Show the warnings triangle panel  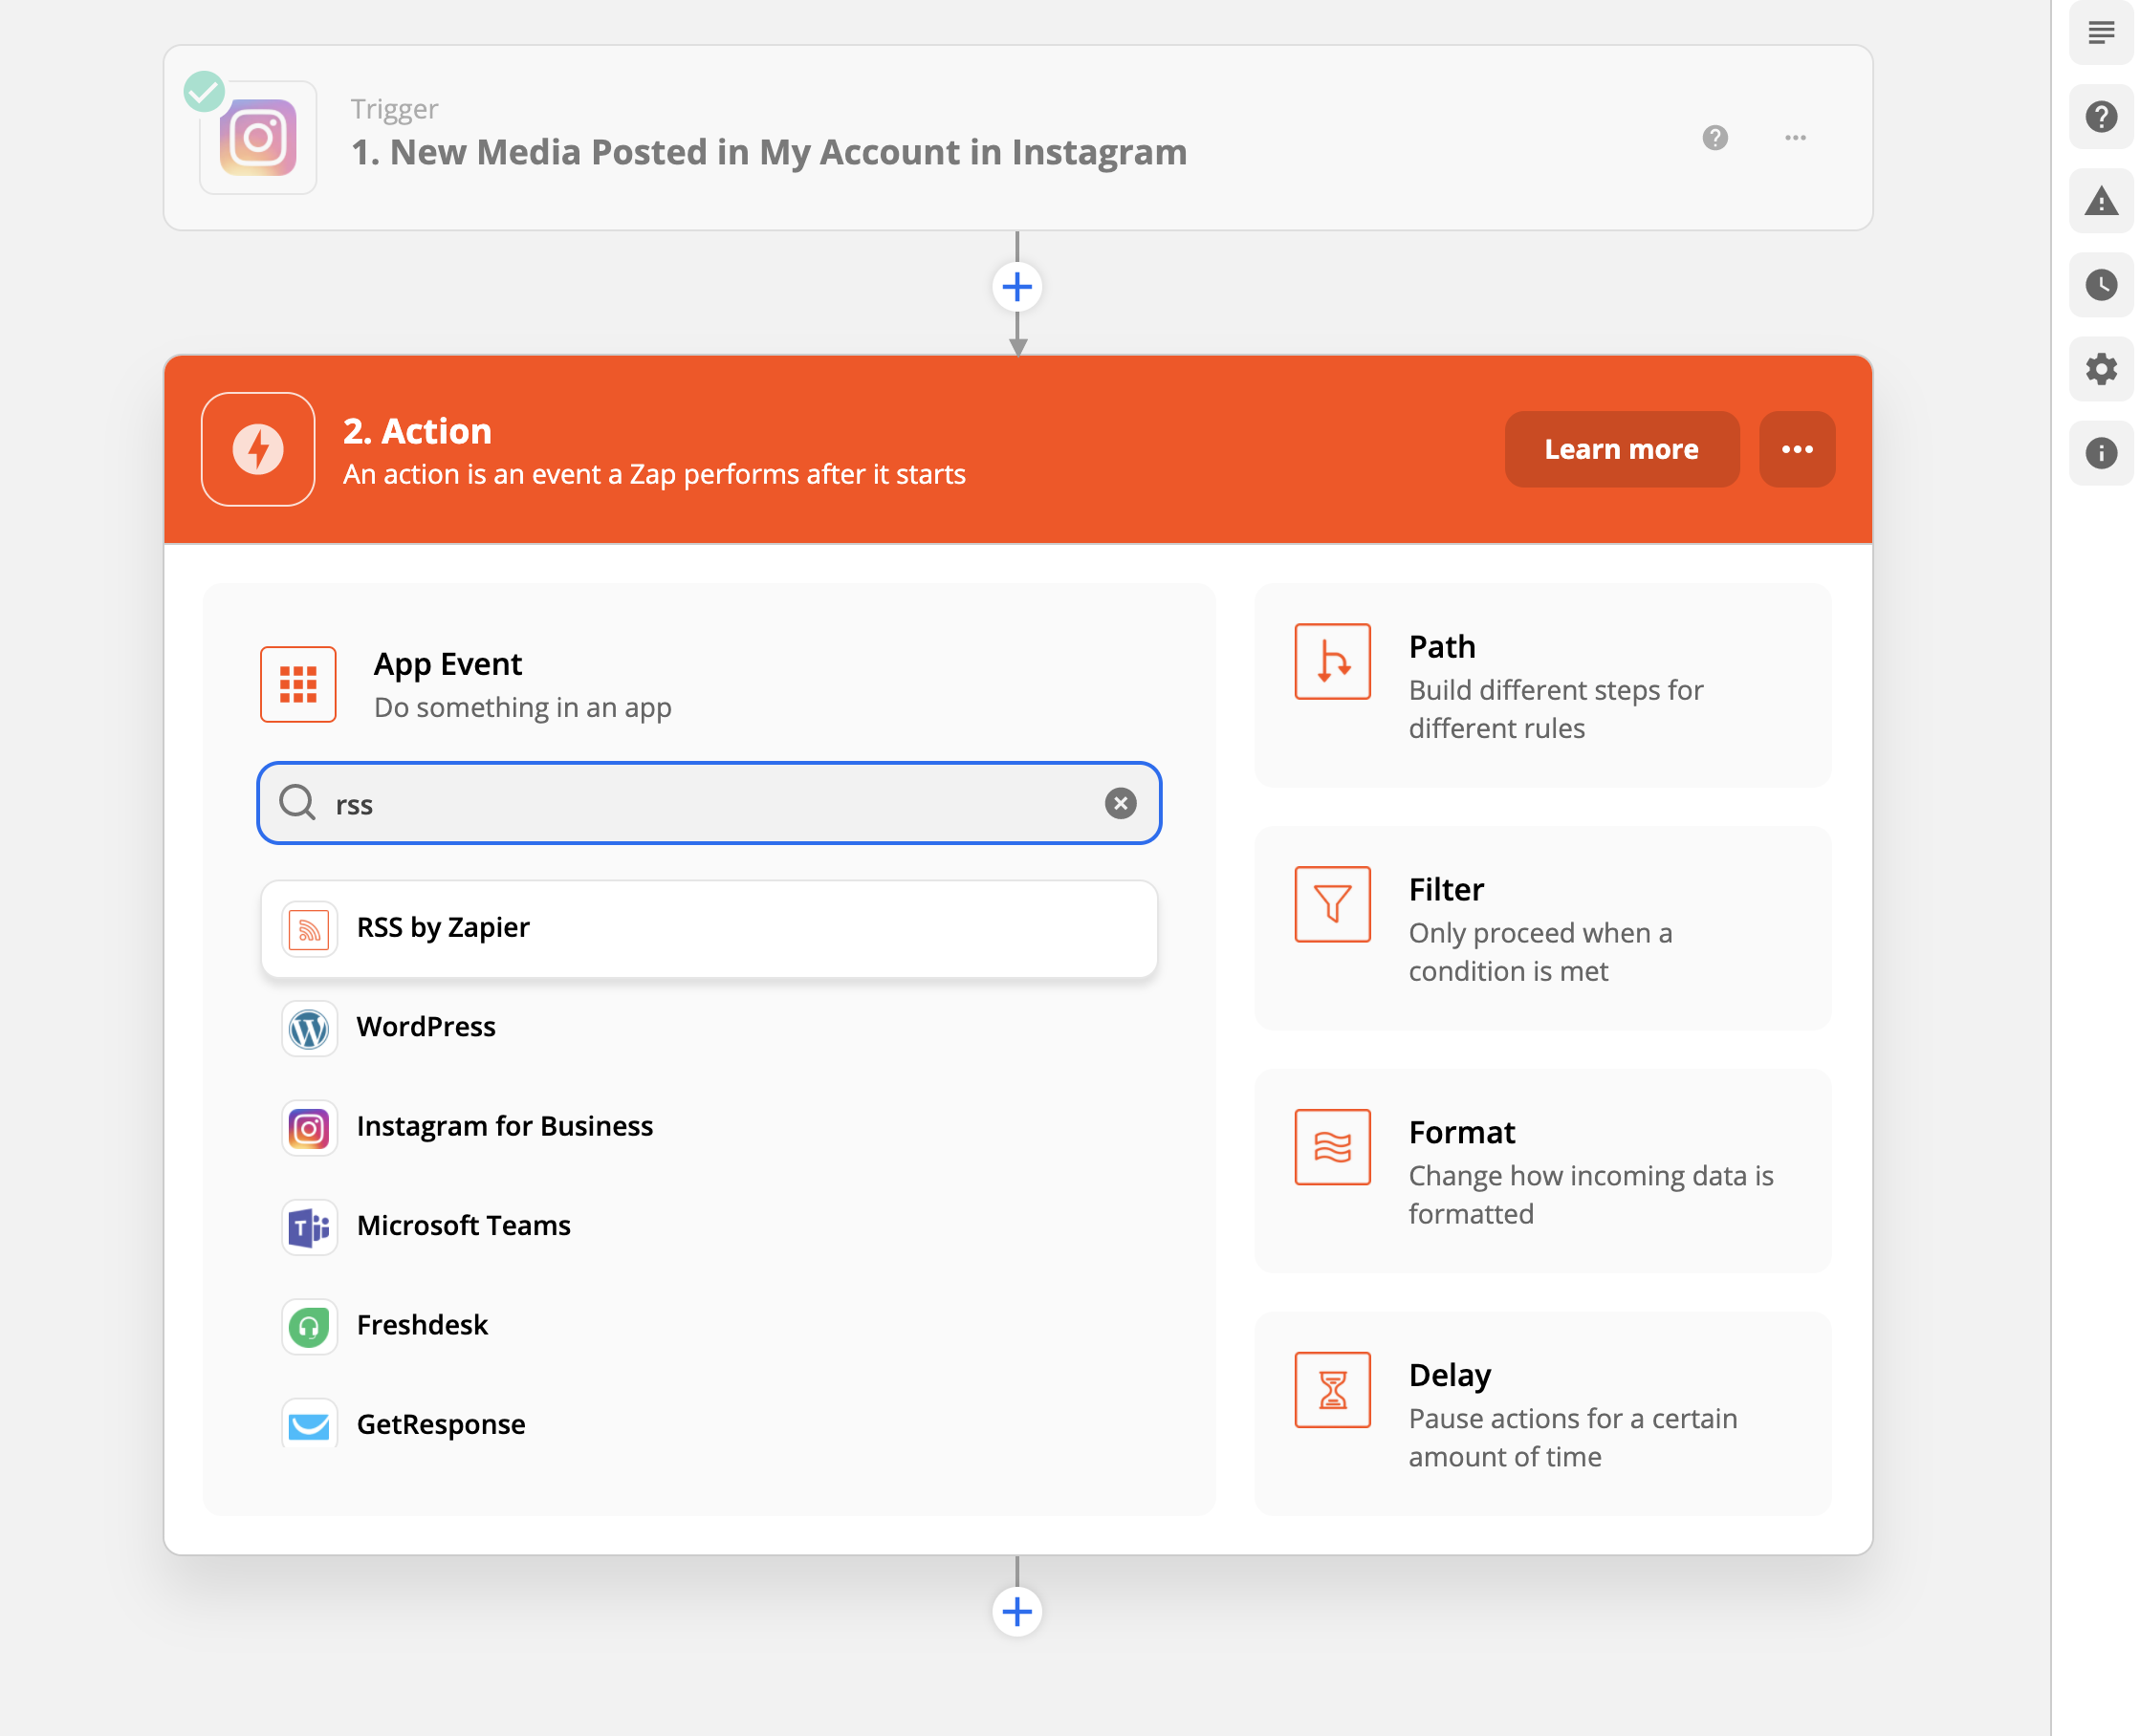pyautogui.click(x=2101, y=201)
